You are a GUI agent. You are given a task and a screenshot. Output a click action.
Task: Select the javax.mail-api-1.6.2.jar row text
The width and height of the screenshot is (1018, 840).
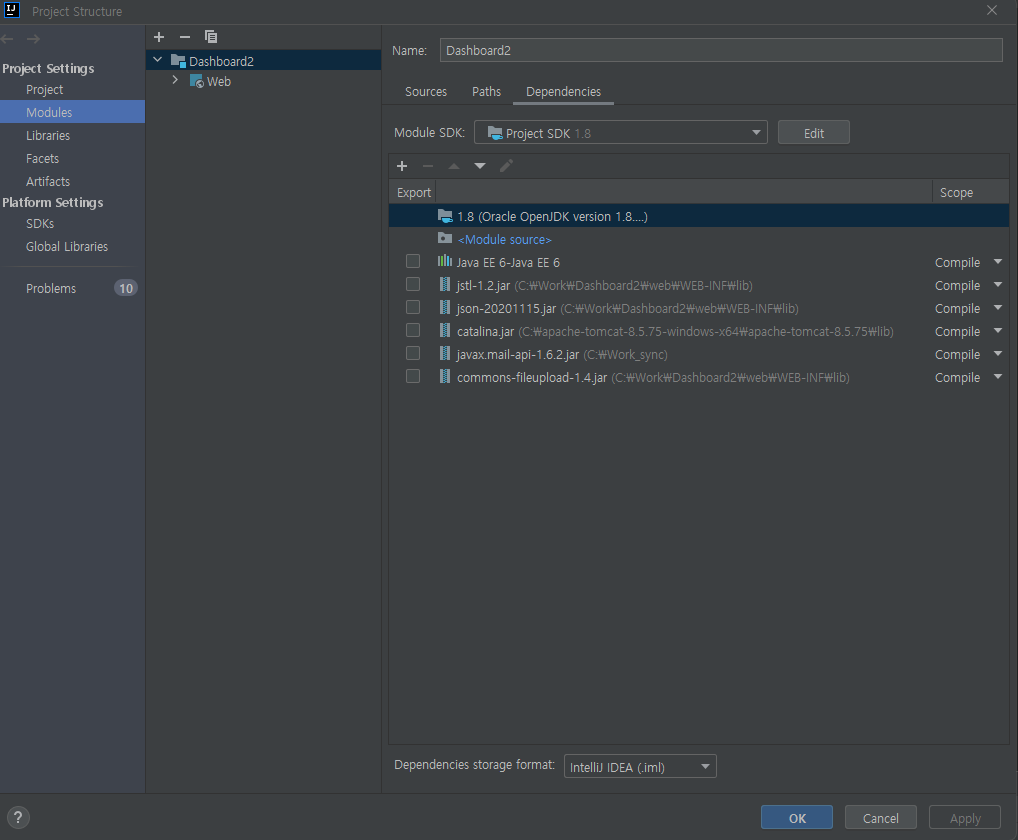pos(562,354)
